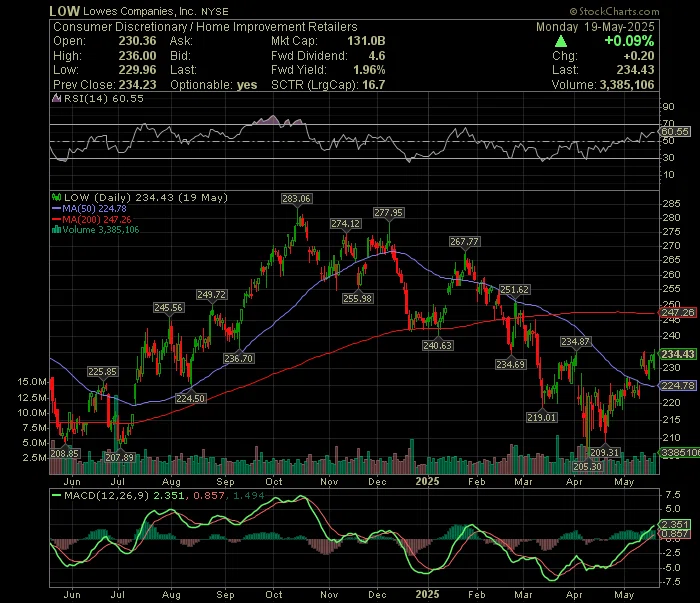Click the 60.55 RSI axis tag
Screen dimensions: 700x603
[x=675, y=131]
